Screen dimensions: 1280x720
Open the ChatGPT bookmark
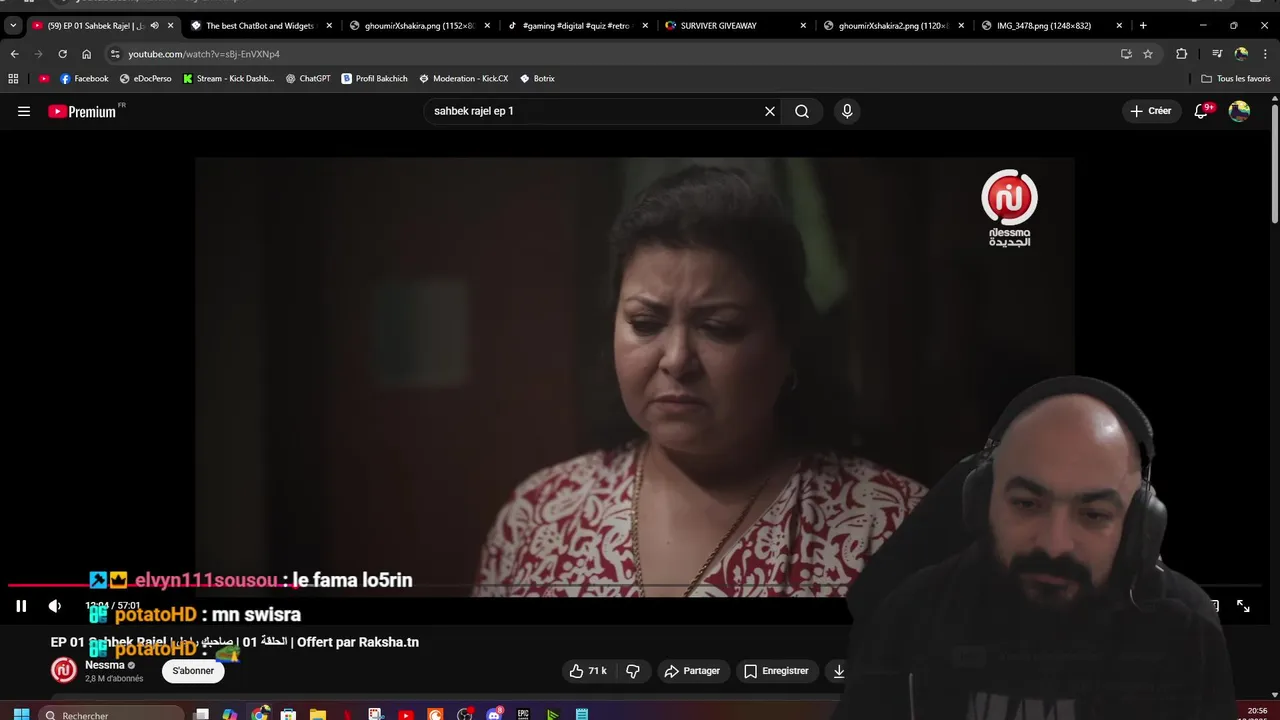[x=307, y=78]
